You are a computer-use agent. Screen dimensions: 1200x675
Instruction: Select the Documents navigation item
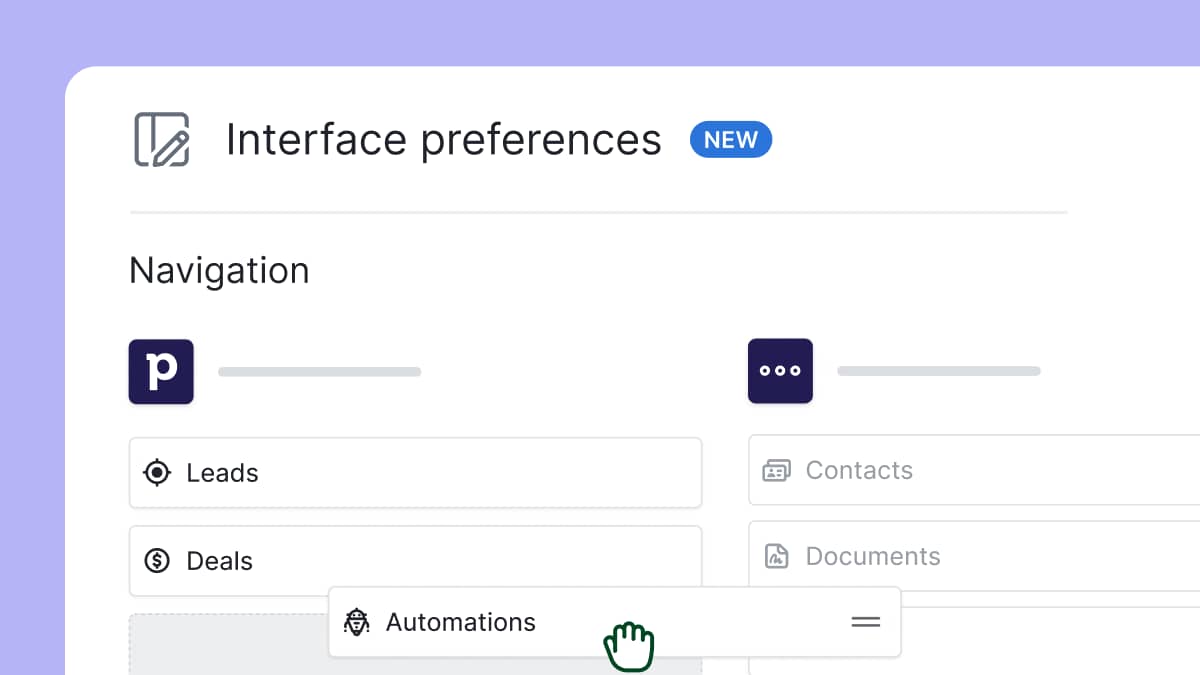(871, 556)
